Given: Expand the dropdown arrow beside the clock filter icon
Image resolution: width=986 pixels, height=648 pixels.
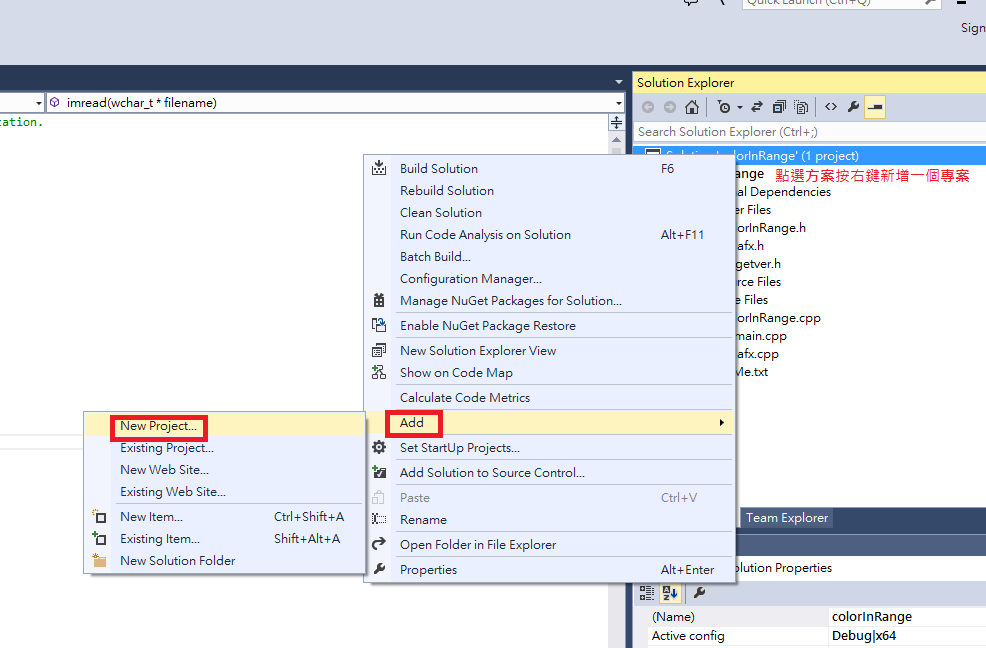Looking at the screenshot, I should [740, 108].
